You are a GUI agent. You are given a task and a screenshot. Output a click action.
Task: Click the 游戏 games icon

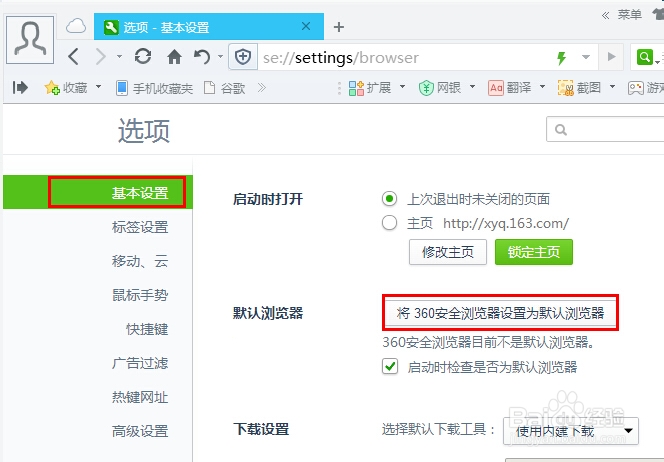tap(636, 88)
